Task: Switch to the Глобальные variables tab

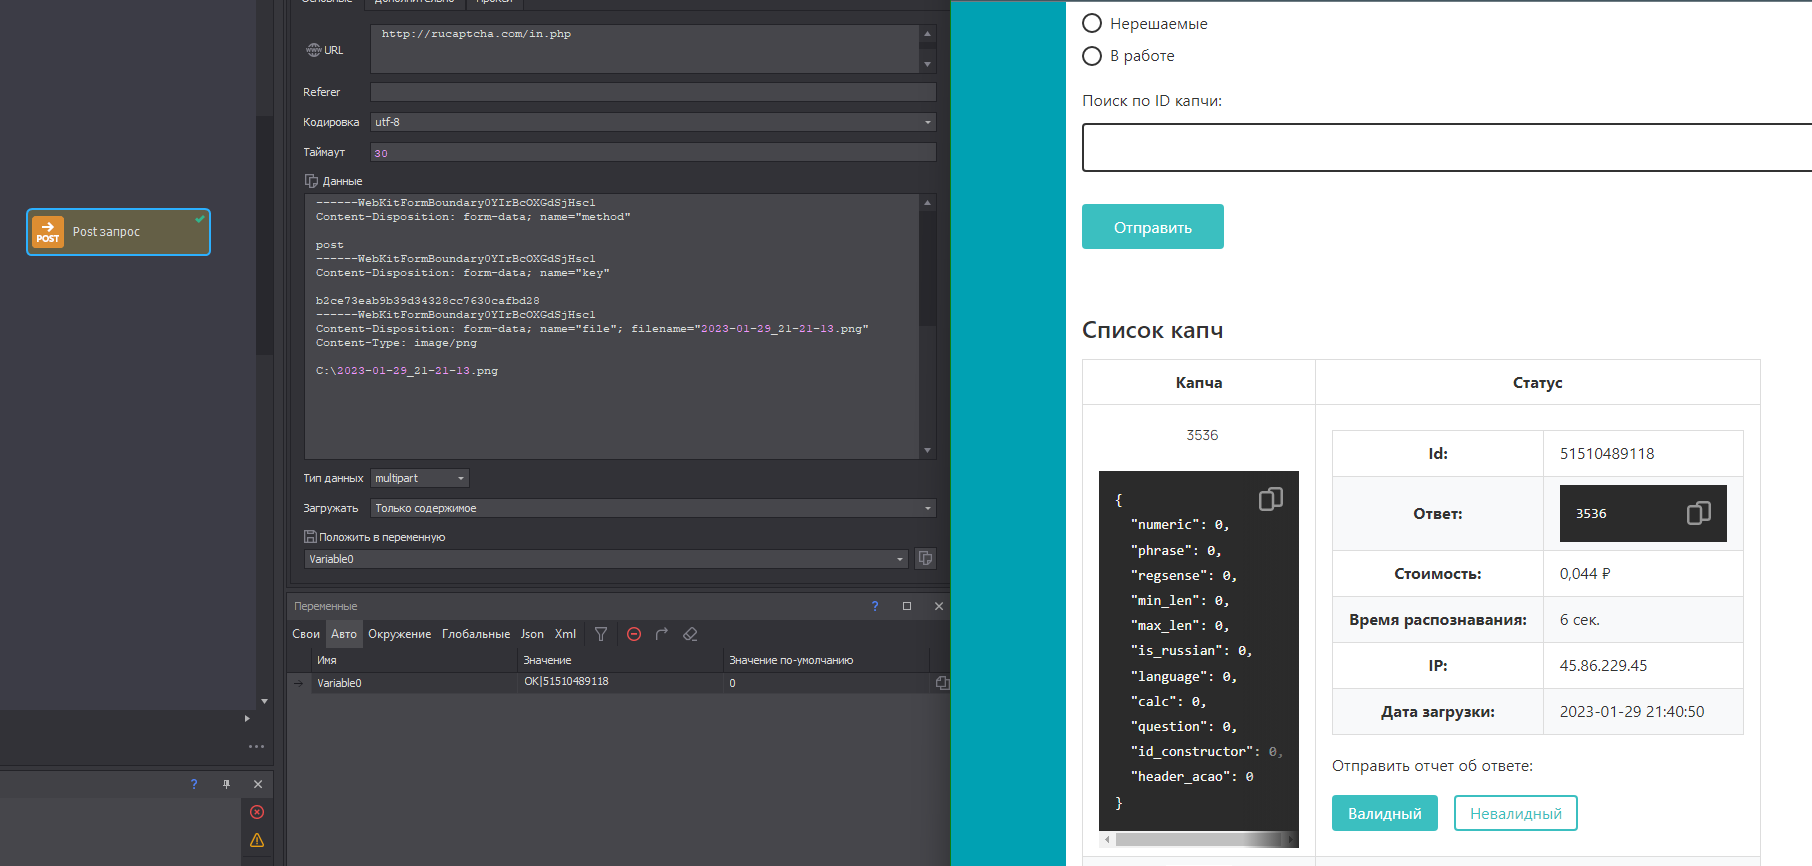Action: tap(476, 634)
